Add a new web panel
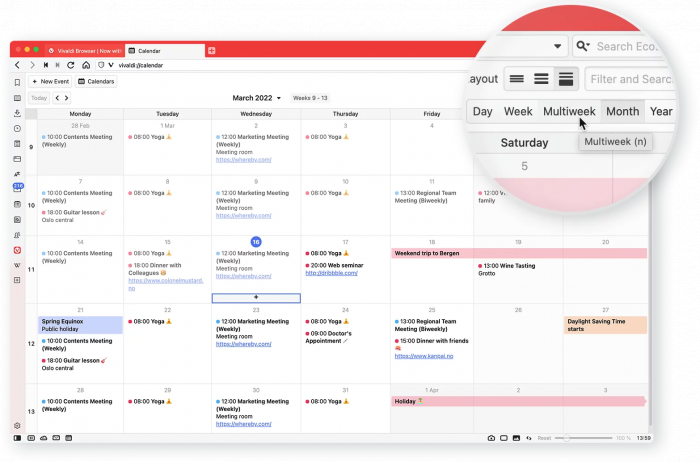The image size is (700, 462). point(17,280)
